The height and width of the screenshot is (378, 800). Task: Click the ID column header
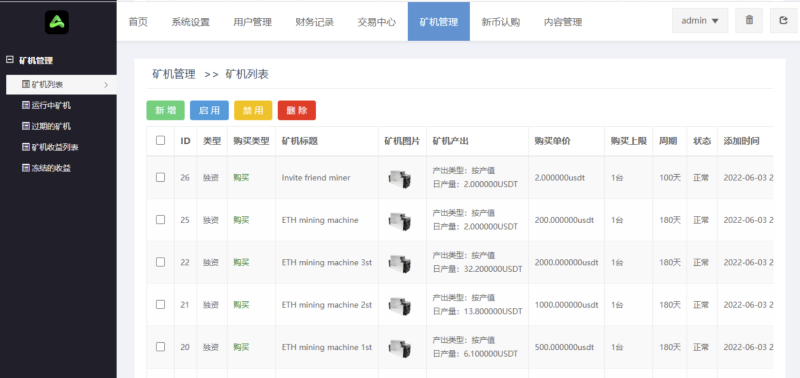coord(185,141)
